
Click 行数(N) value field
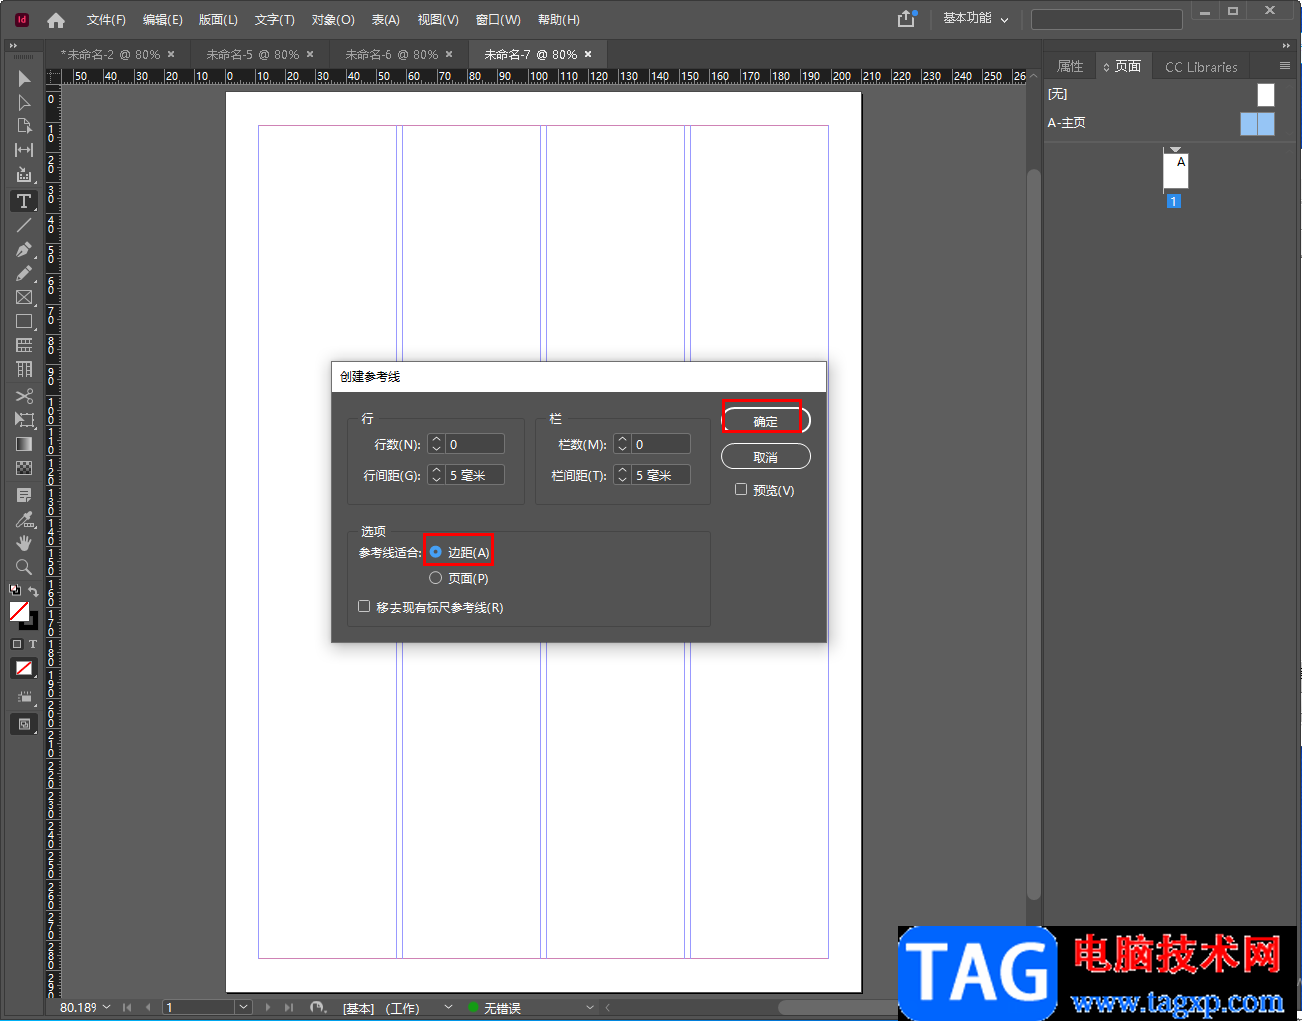pyautogui.click(x=475, y=444)
